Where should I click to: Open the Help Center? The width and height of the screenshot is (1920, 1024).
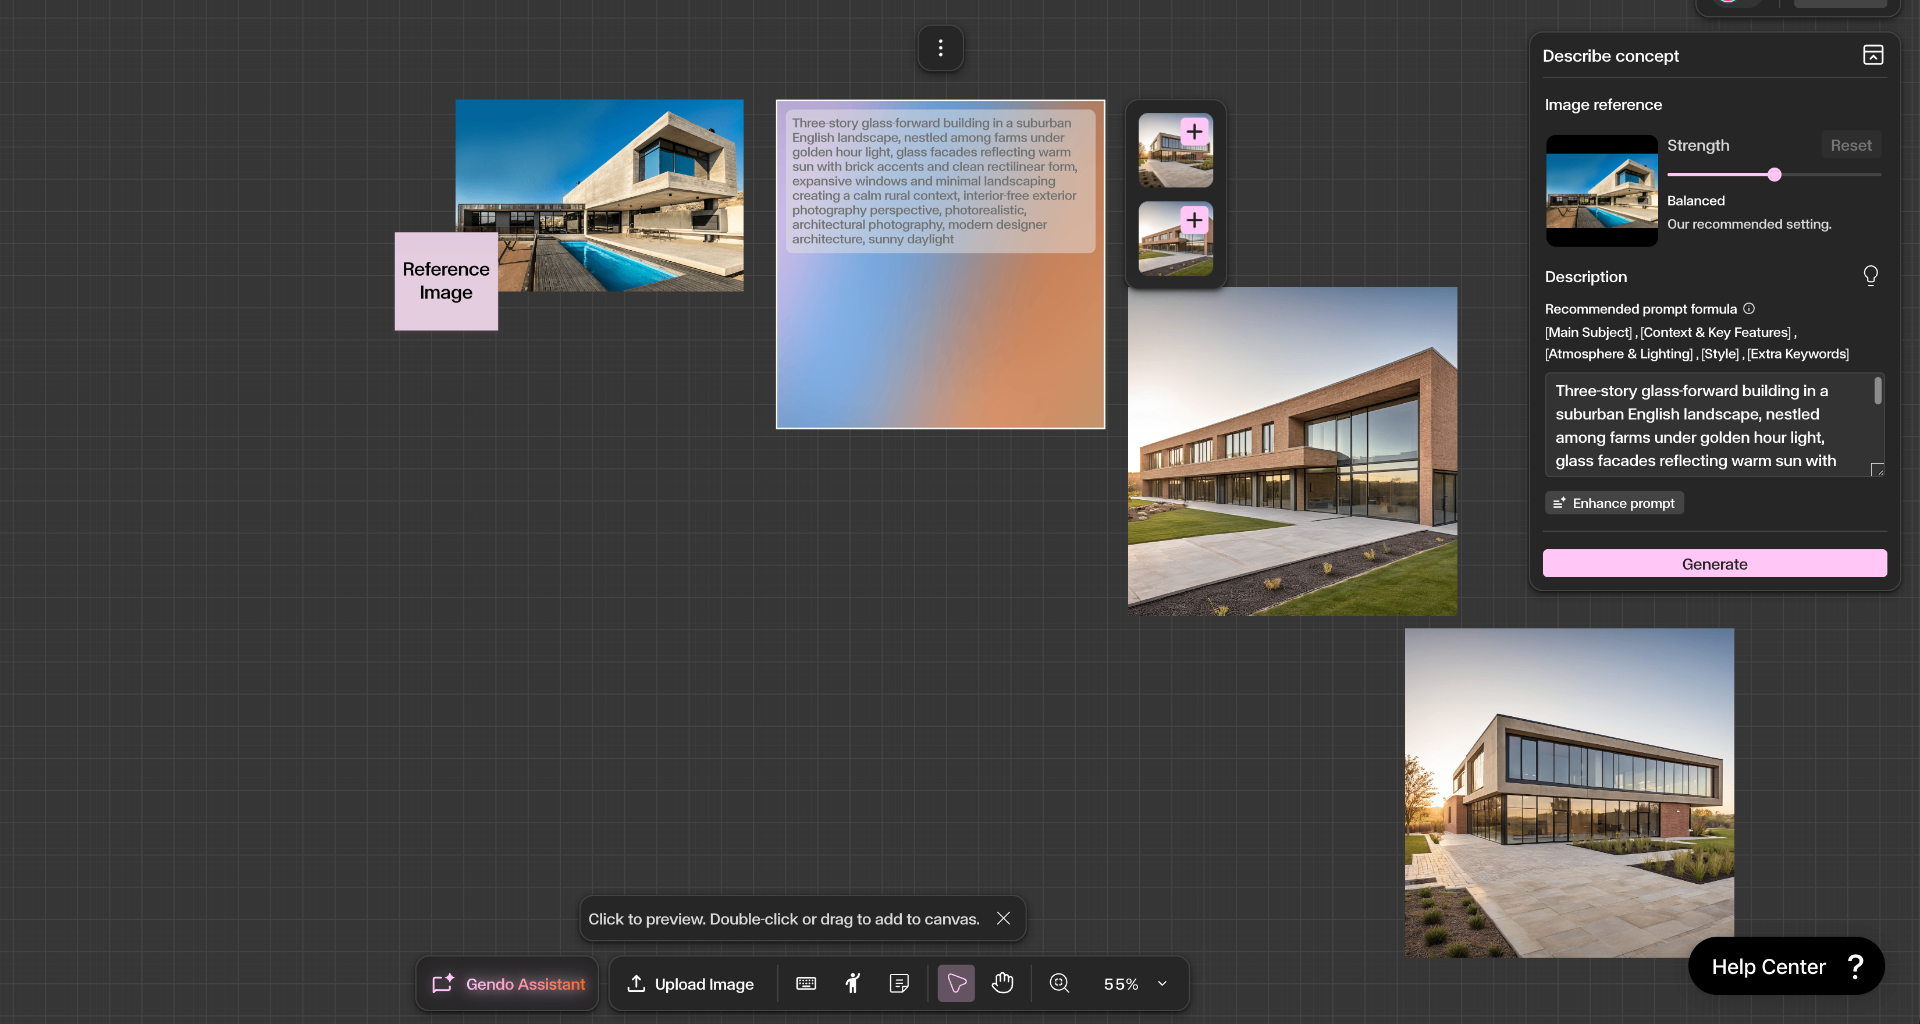tap(1786, 966)
